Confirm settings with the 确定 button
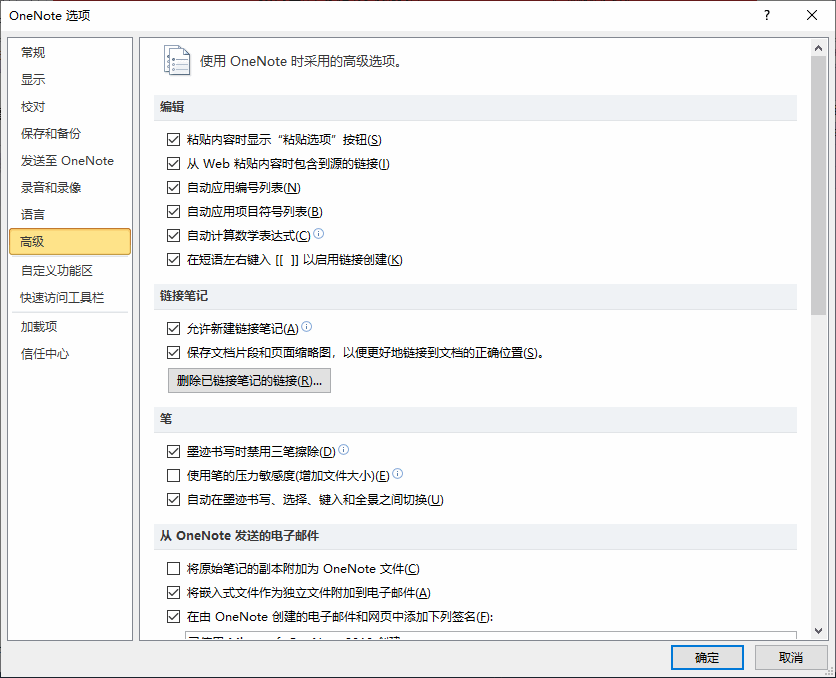The width and height of the screenshot is (836, 678). [707, 657]
